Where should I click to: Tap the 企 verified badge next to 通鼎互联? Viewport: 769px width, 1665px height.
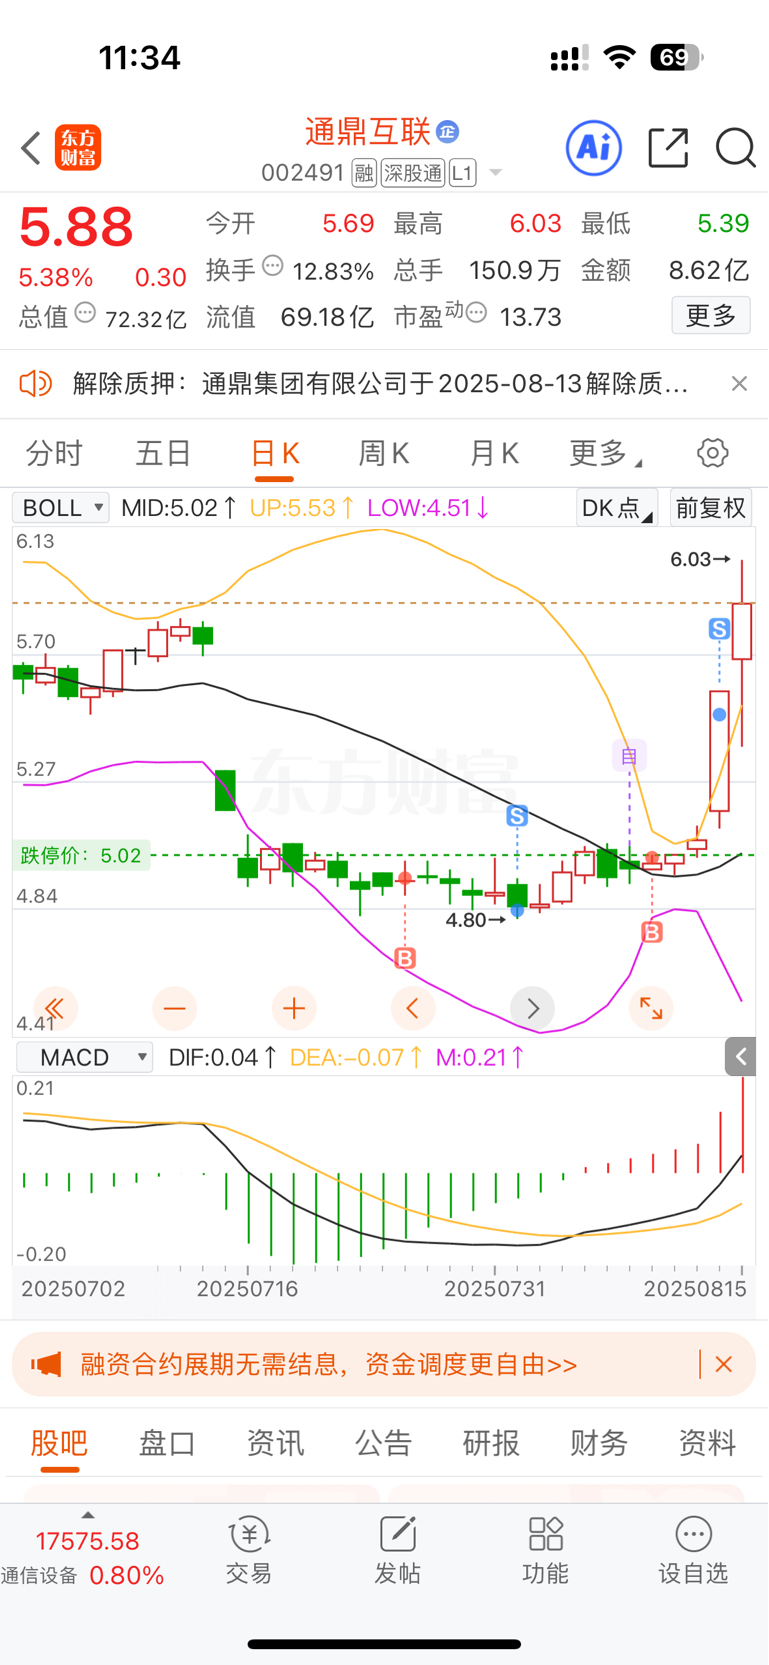[448, 131]
